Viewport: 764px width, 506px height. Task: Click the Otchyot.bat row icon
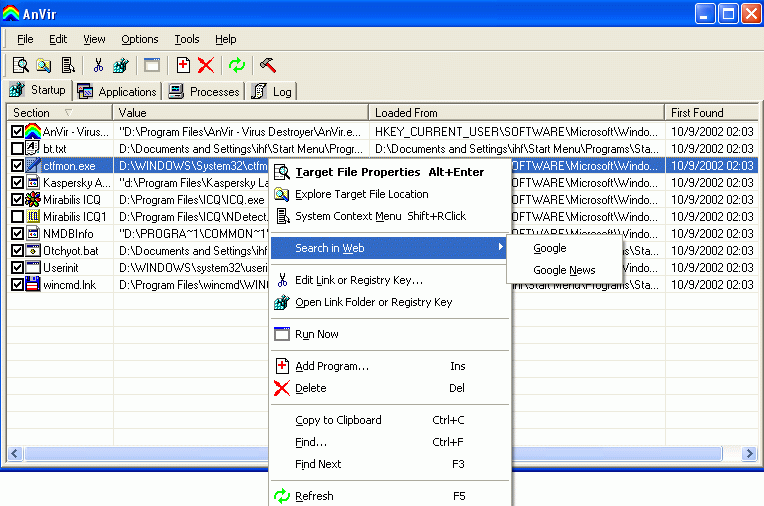pyautogui.click(x=33, y=251)
